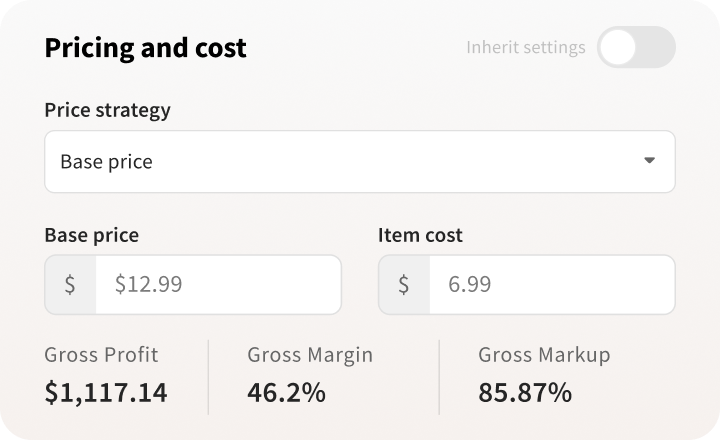Click the "Inherit settings" text label
Screen dimensions: 720x440
526,47
